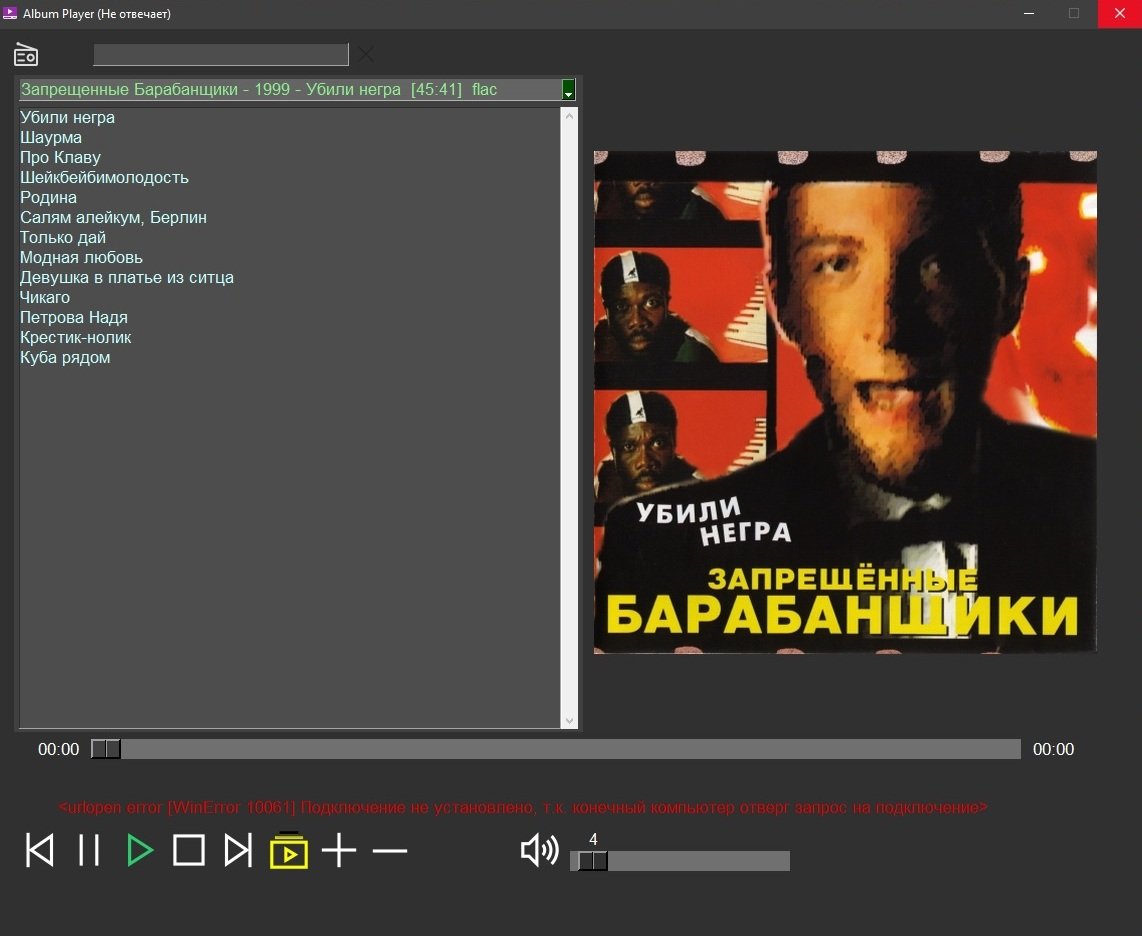Viewport: 1142px width, 936px height.
Task: Select track Чикаго
Action: [x=45, y=298]
